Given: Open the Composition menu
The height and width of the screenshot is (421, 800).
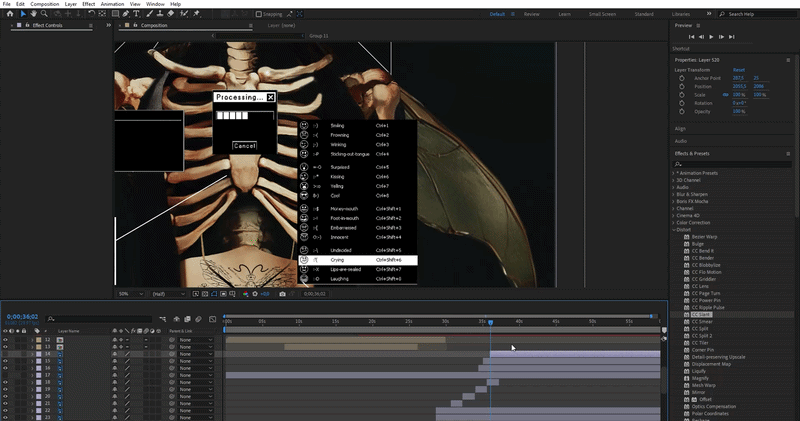Looking at the screenshot, I should tap(44, 4).
